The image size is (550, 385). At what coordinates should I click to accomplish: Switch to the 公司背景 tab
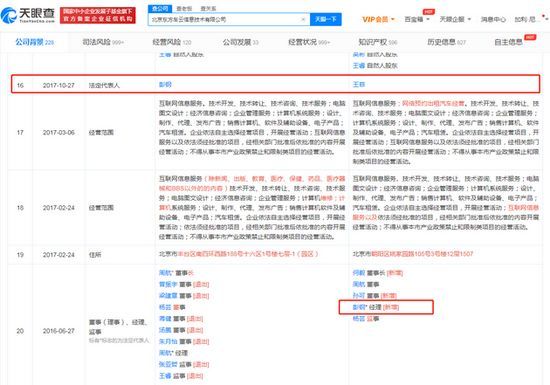point(34,42)
